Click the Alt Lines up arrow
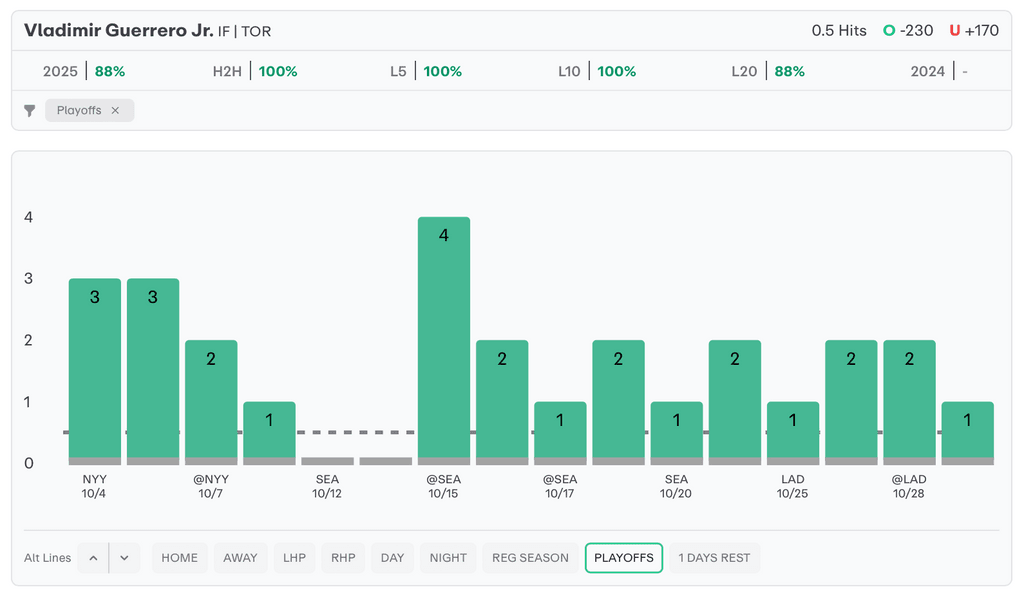1024x602 pixels. [x=93, y=558]
